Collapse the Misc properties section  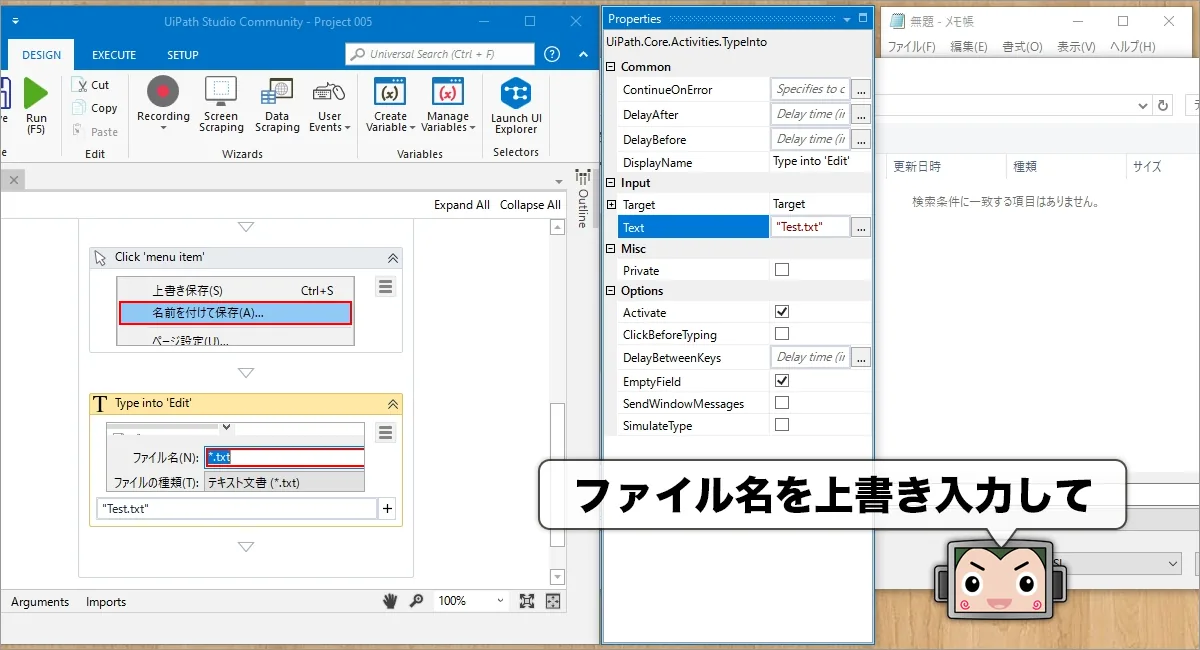pyautogui.click(x=611, y=249)
